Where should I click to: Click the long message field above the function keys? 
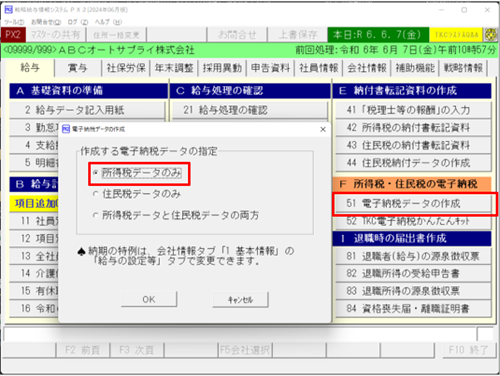(240, 334)
